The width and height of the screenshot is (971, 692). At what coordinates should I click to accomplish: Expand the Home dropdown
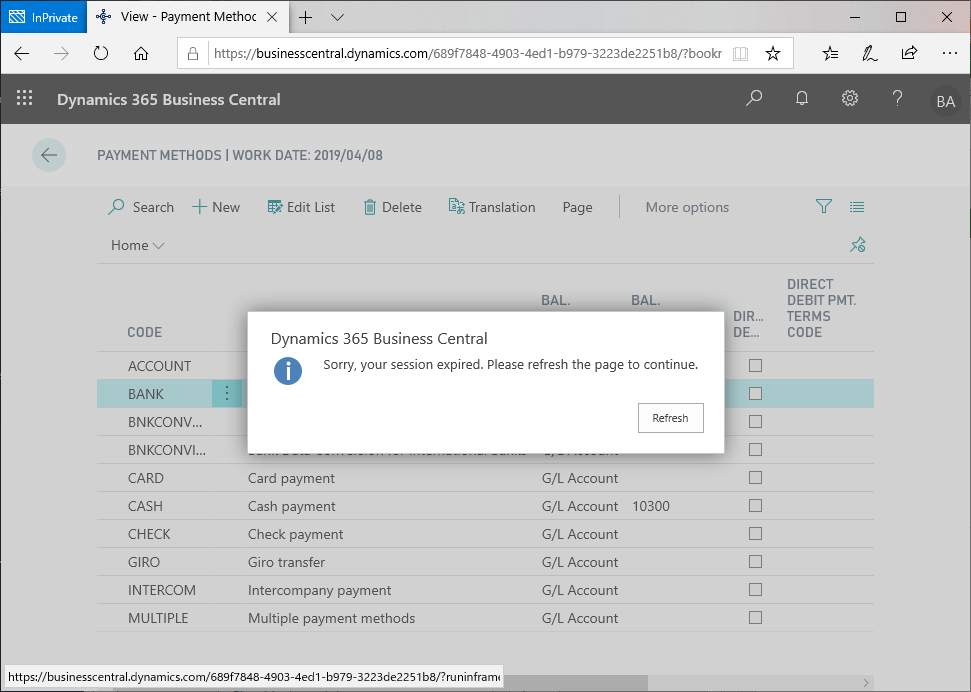[137, 245]
